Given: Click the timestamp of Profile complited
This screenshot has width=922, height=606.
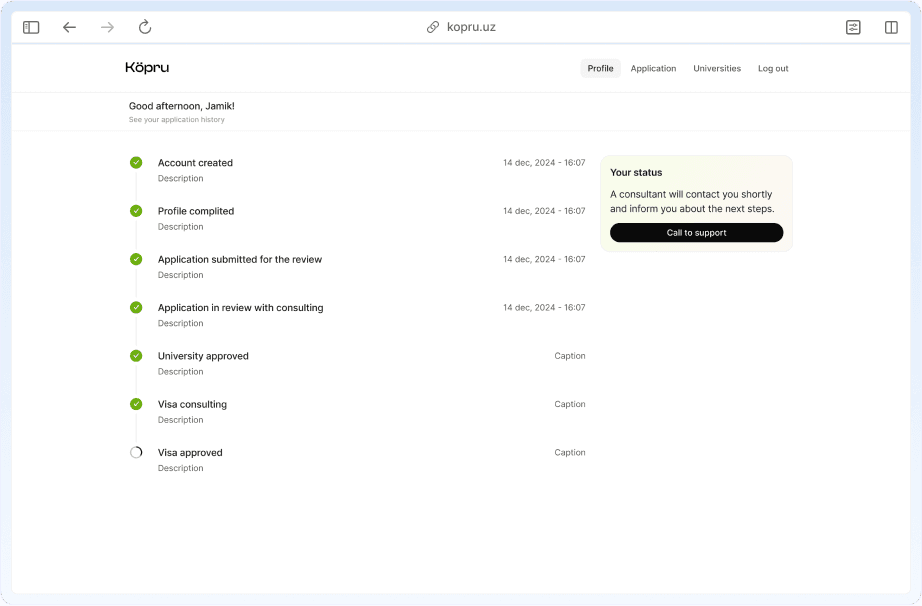Looking at the screenshot, I should point(544,211).
